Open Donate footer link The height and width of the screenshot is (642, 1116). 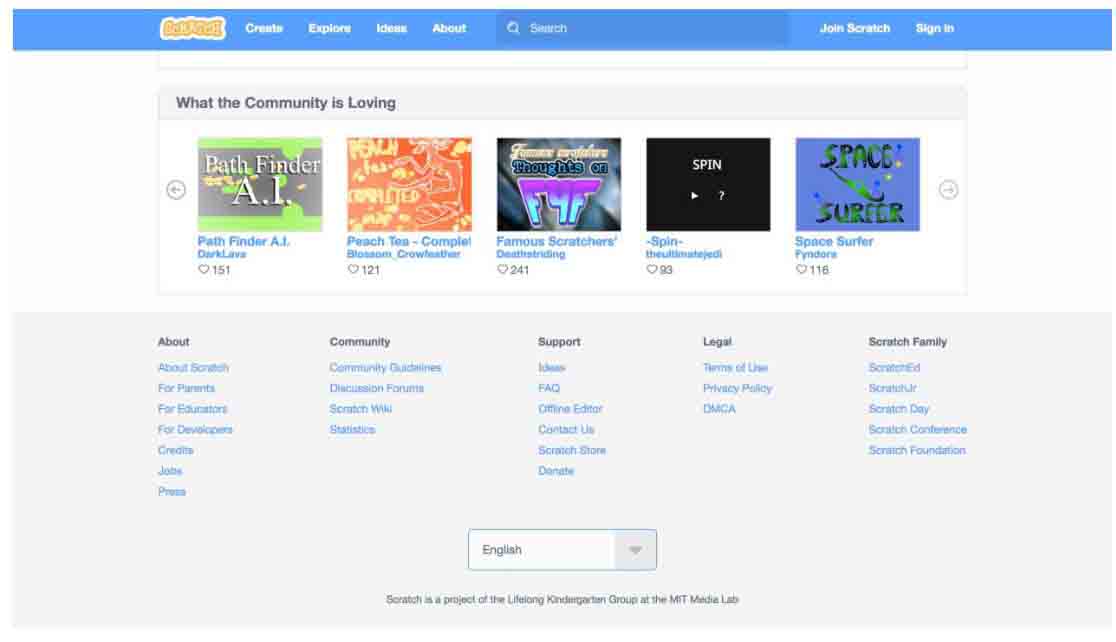[x=556, y=471]
